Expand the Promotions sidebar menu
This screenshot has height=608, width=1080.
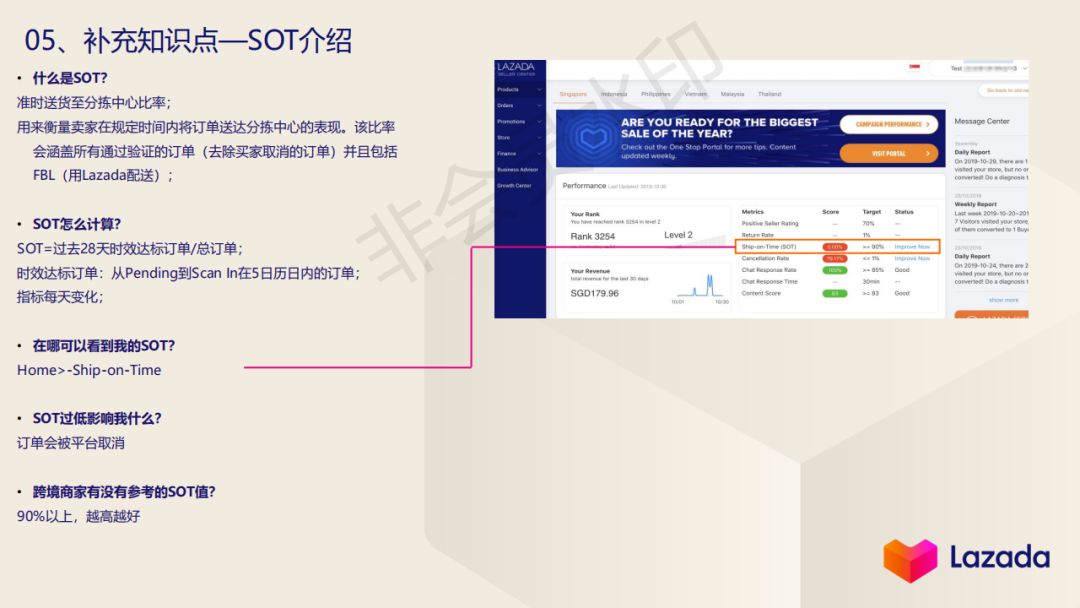pyautogui.click(x=519, y=121)
